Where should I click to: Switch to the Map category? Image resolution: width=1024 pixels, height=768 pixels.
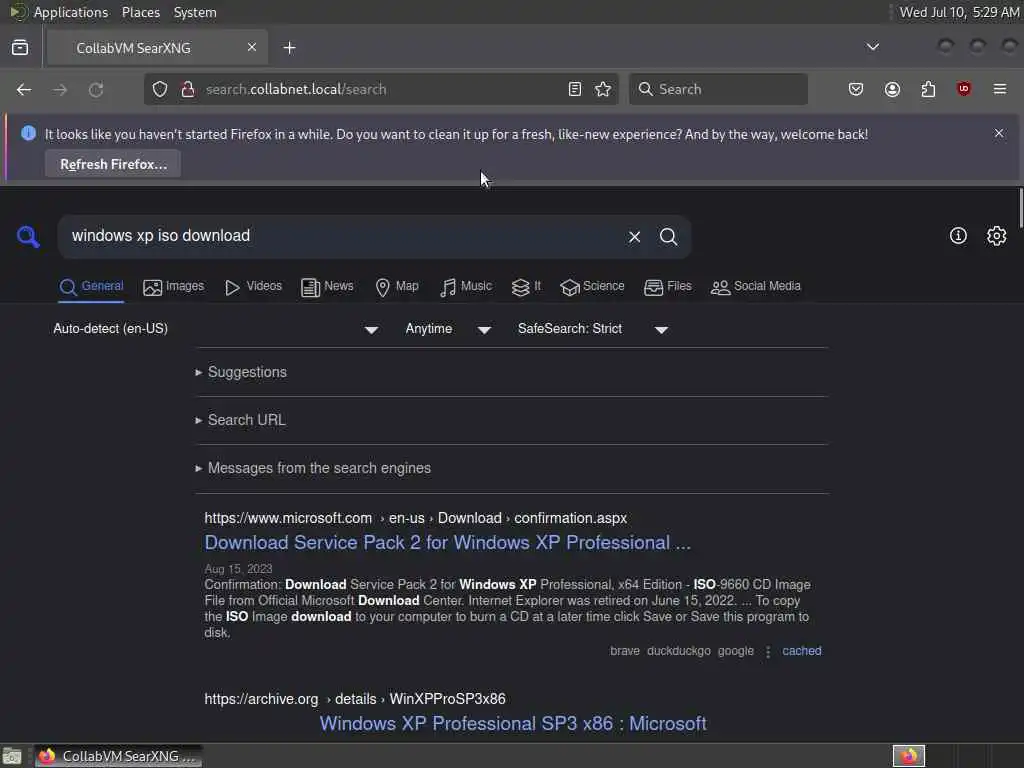pos(396,287)
